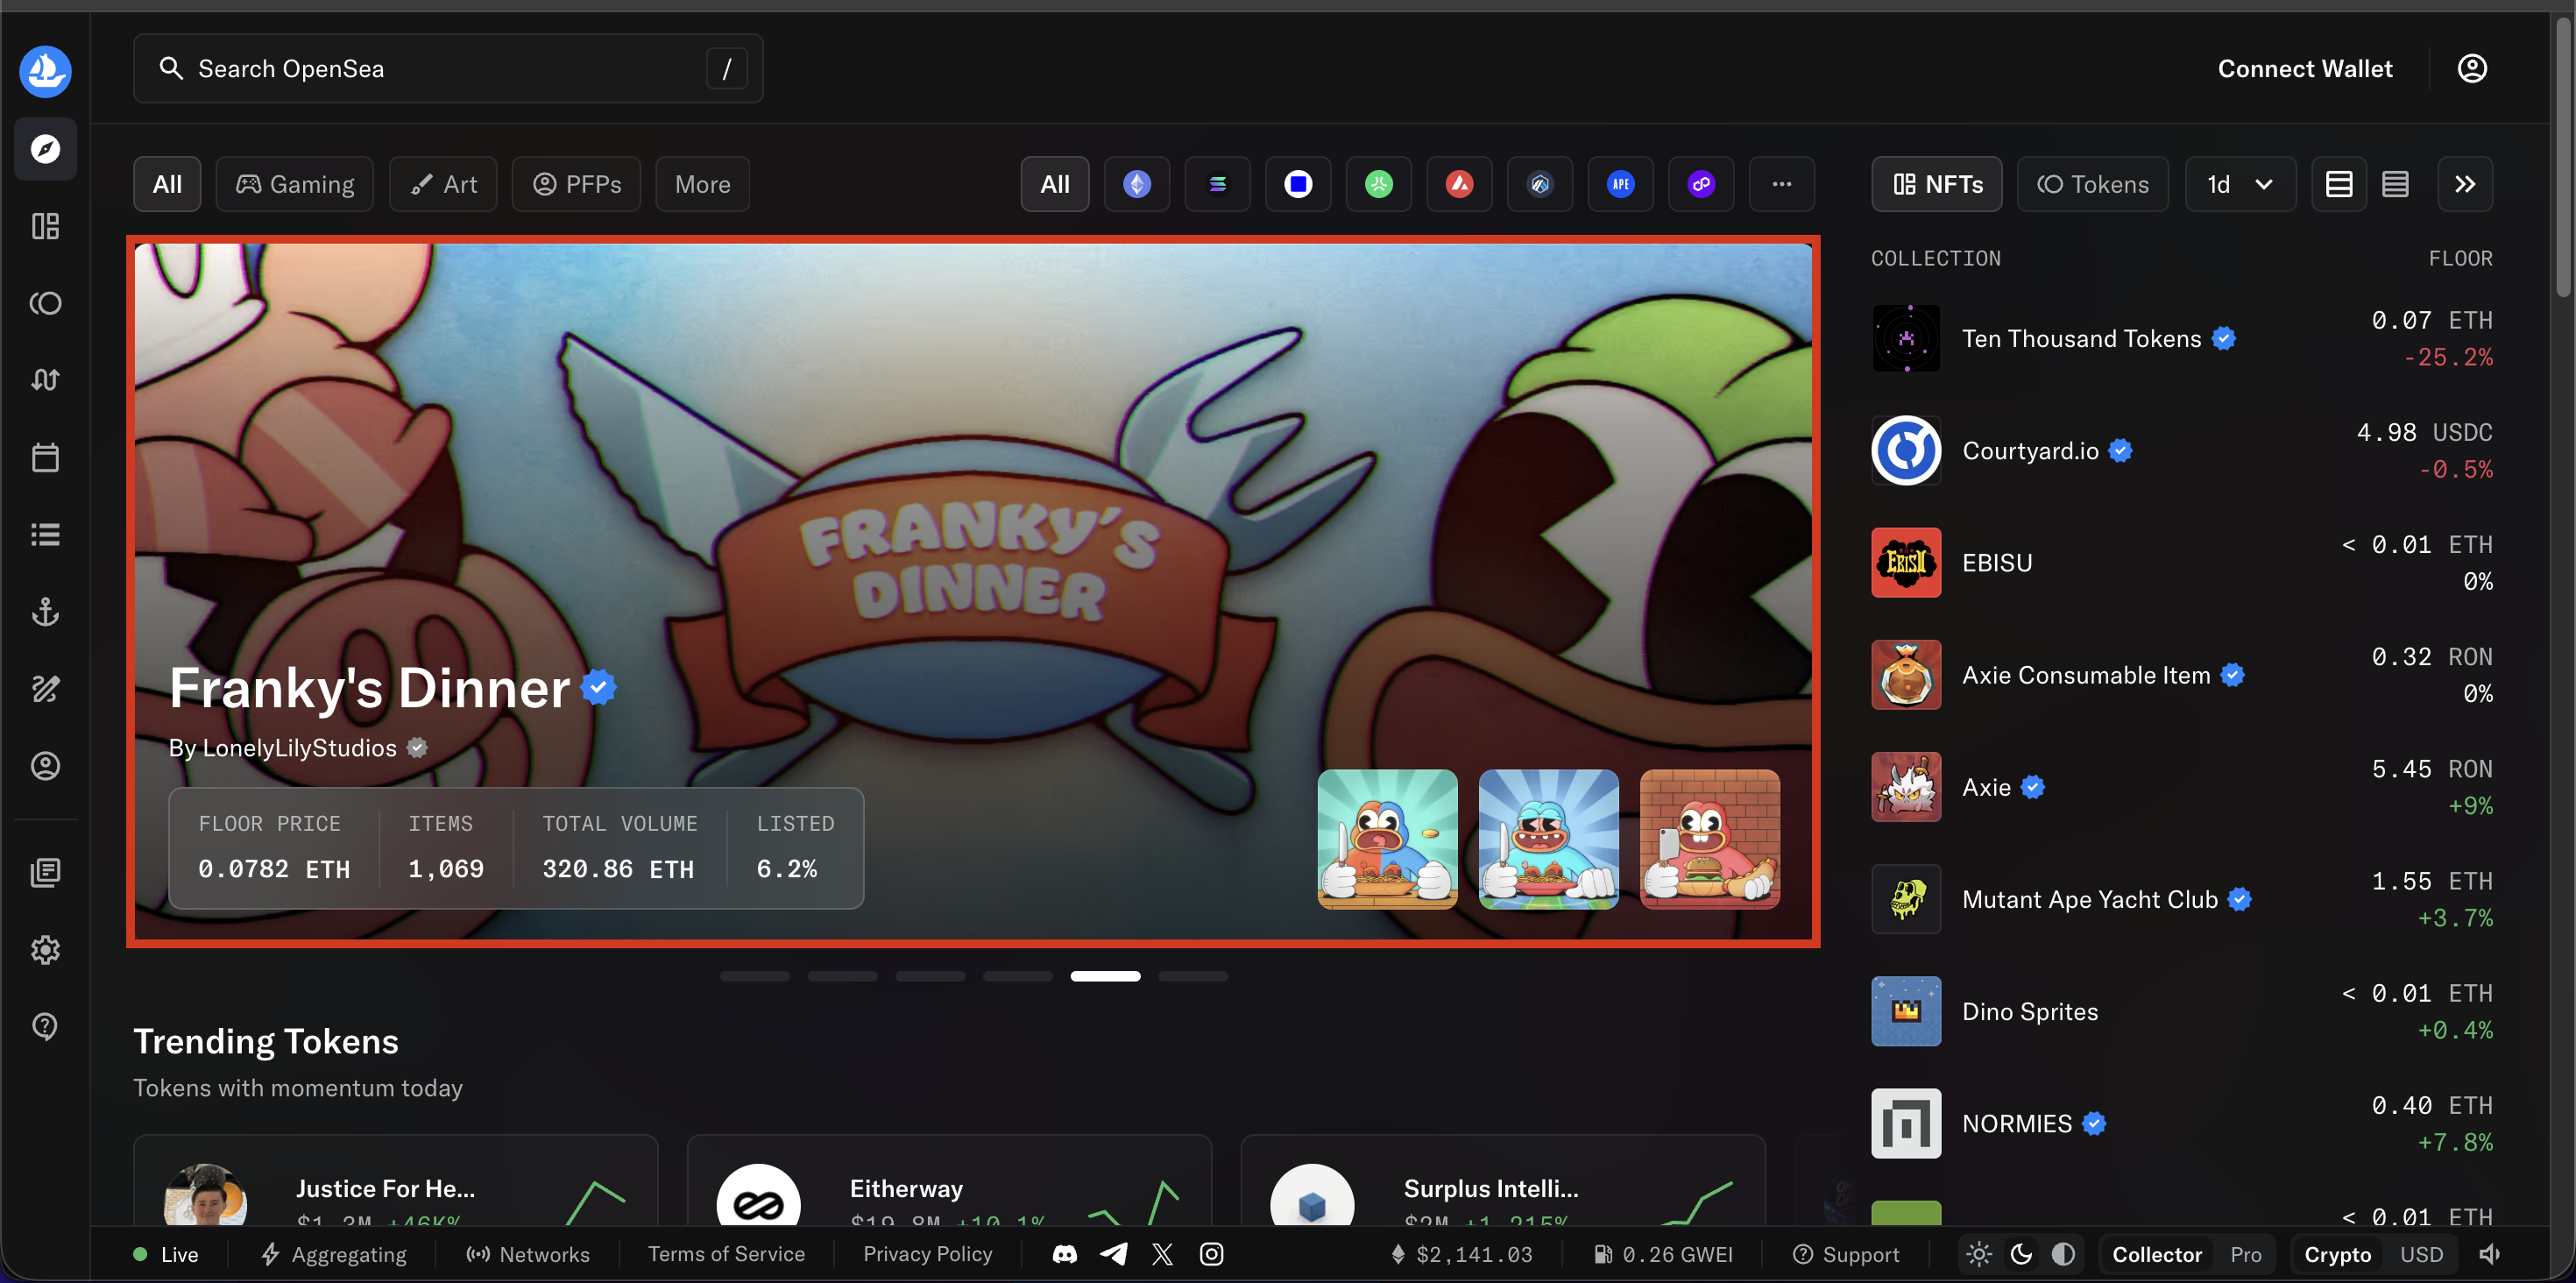Collapse the collections panel double-chevron
This screenshot has width=2576, height=1283.
[x=2465, y=184]
